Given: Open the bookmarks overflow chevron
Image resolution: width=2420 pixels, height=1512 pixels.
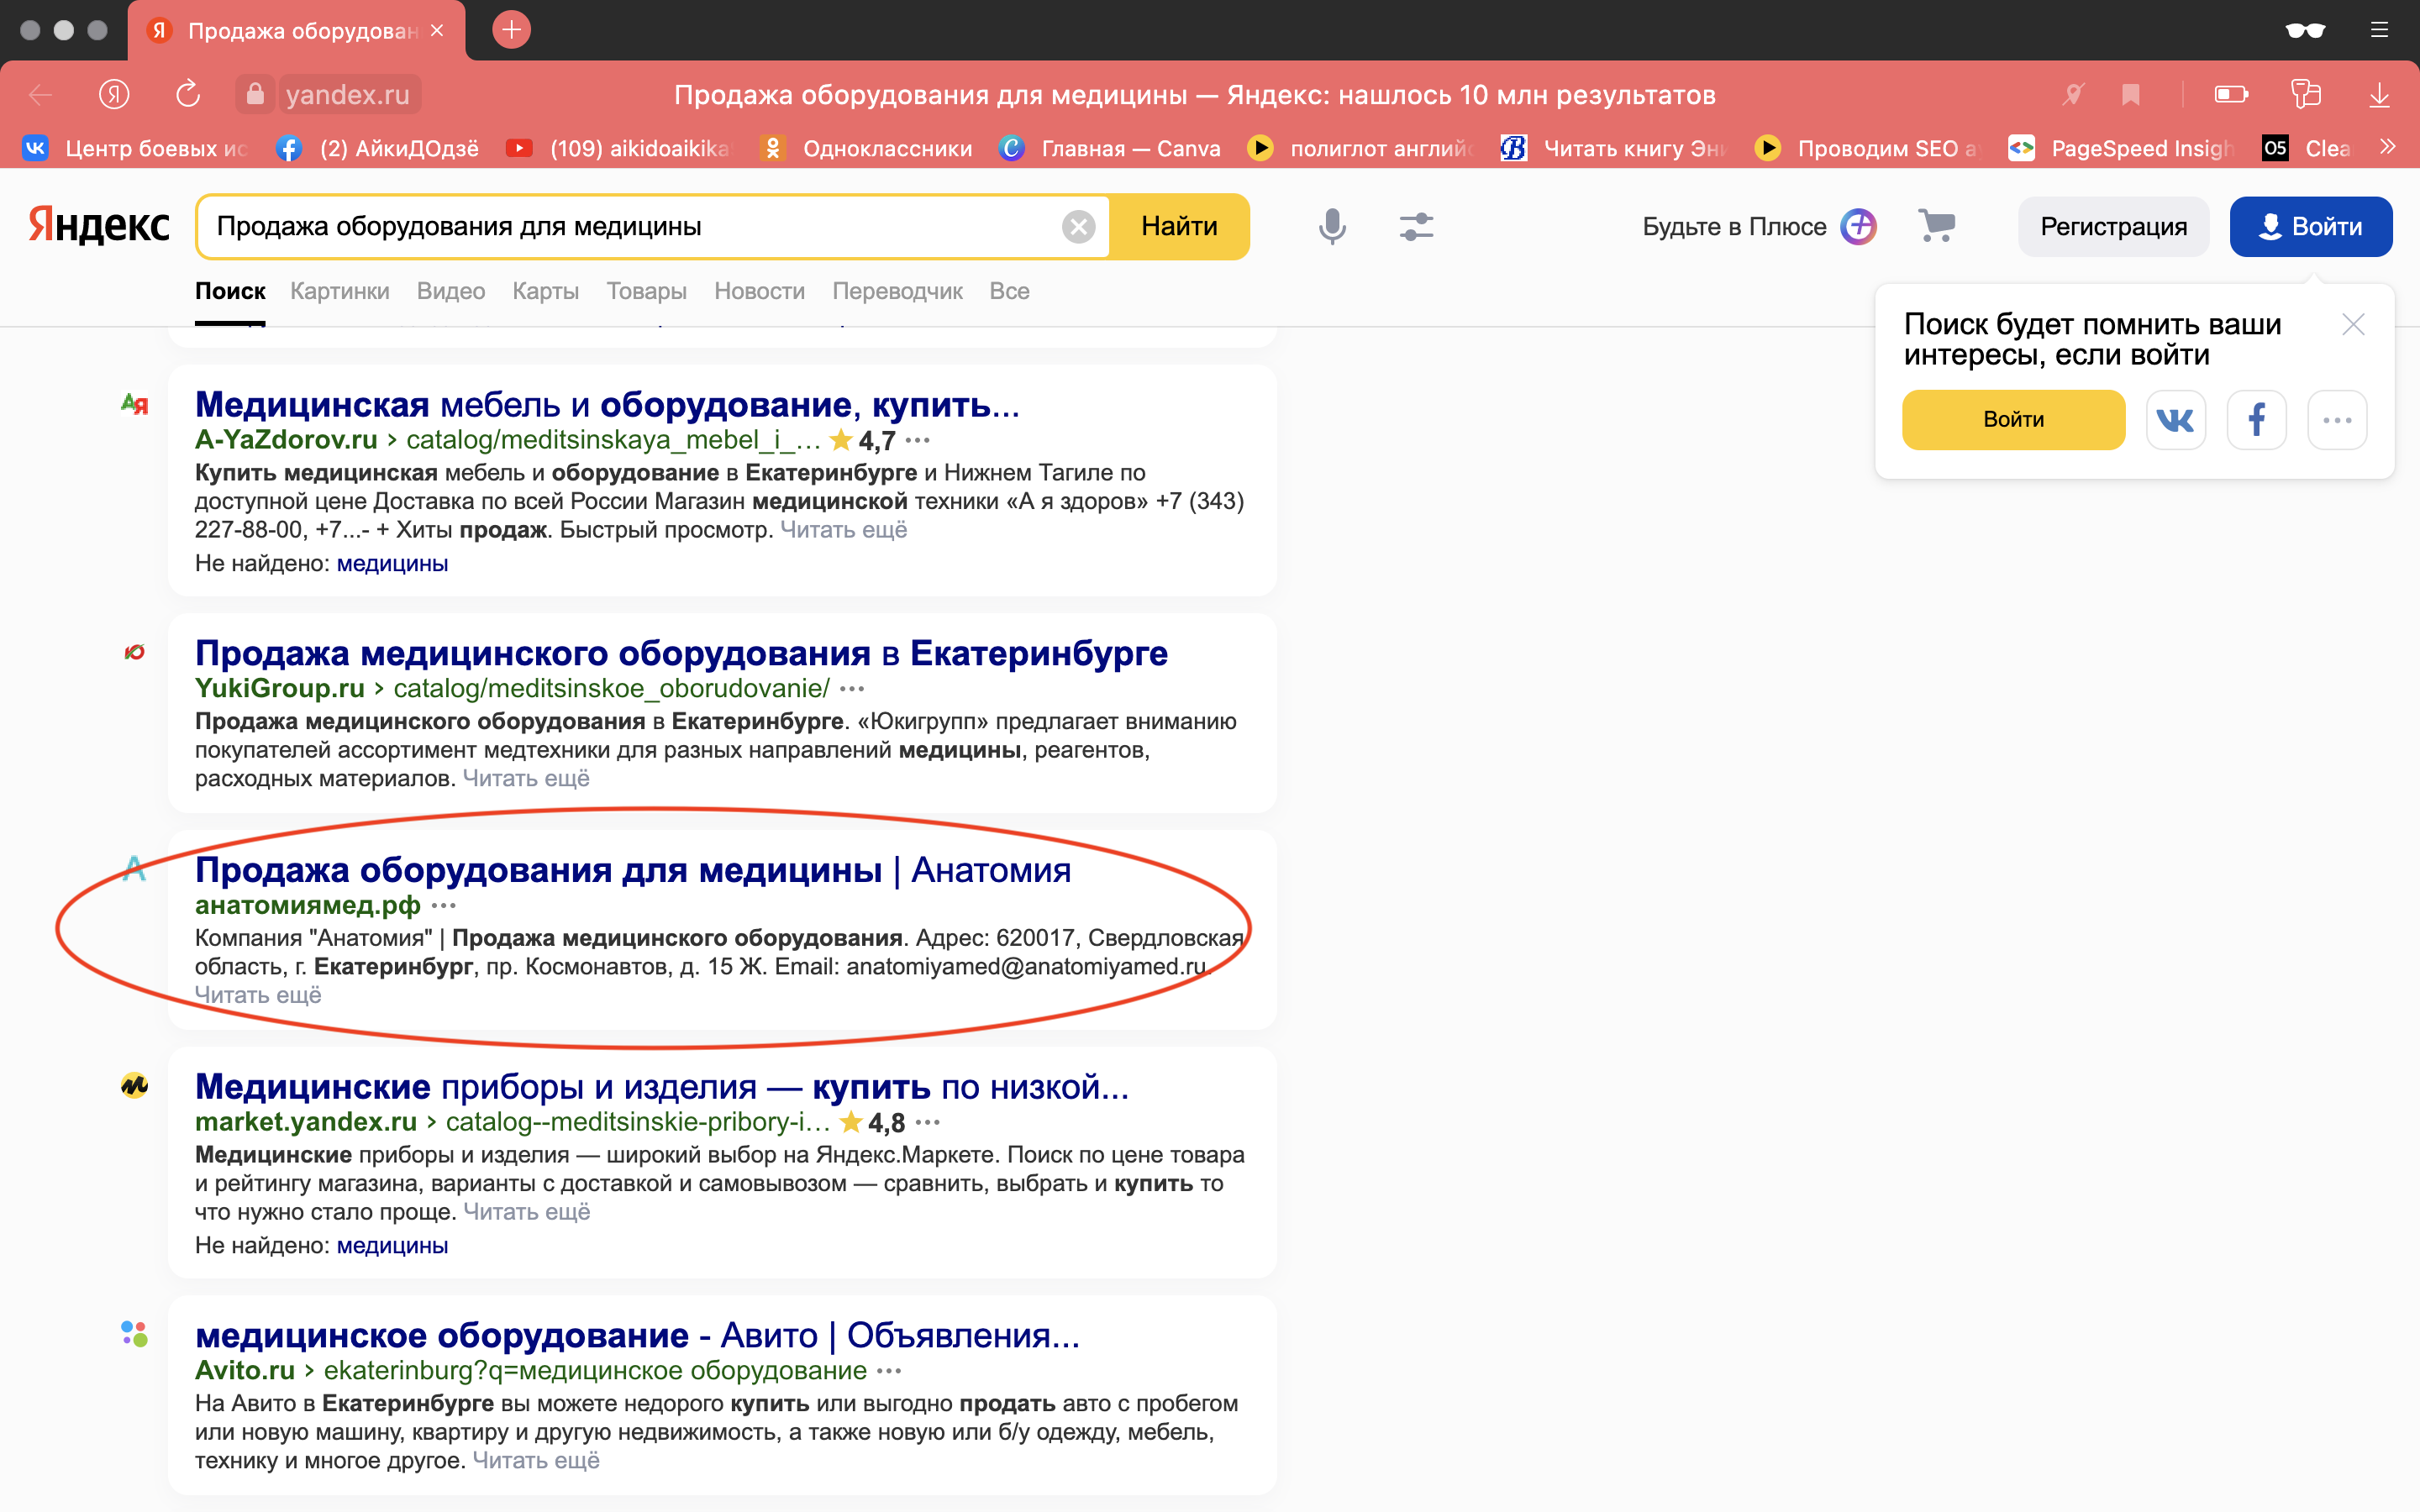Looking at the screenshot, I should coord(2388,147).
